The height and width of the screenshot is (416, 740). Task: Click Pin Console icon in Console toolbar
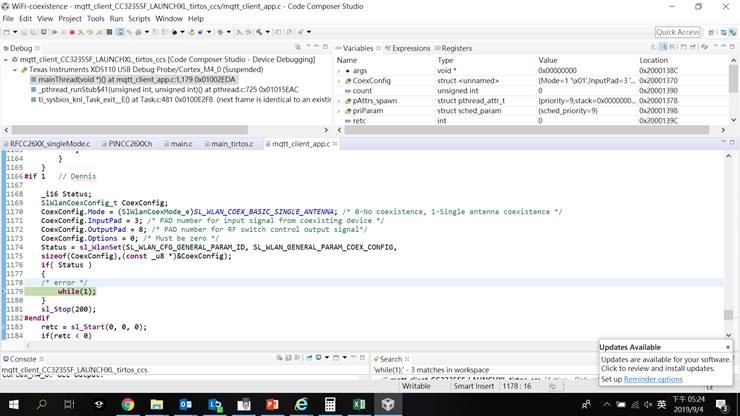(309, 357)
